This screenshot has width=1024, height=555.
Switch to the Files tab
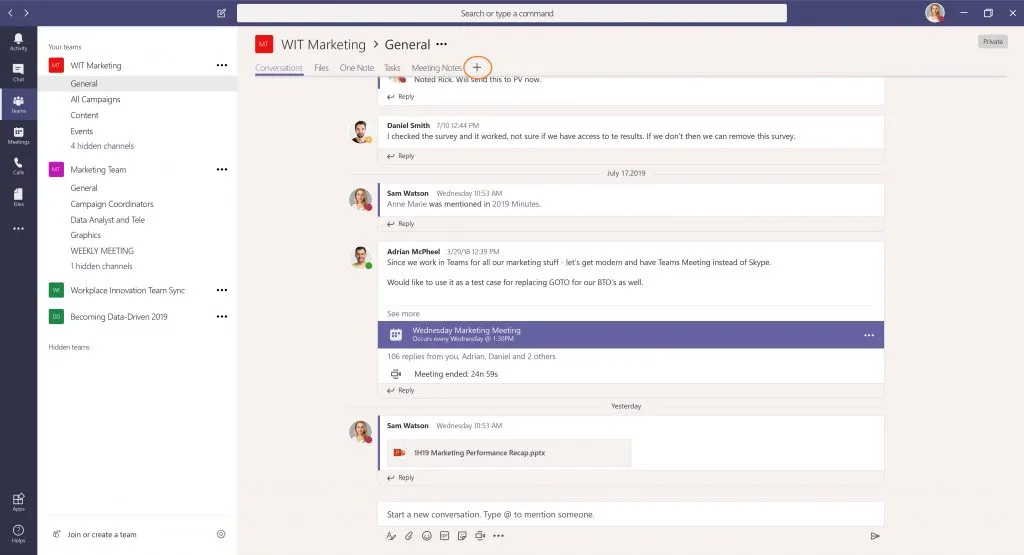coord(321,68)
